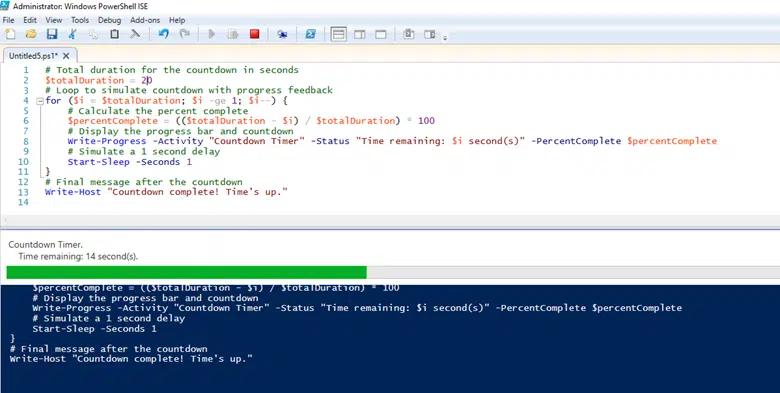
Task: Click the PowerShell ISE title bar icon
Action: (5, 6)
